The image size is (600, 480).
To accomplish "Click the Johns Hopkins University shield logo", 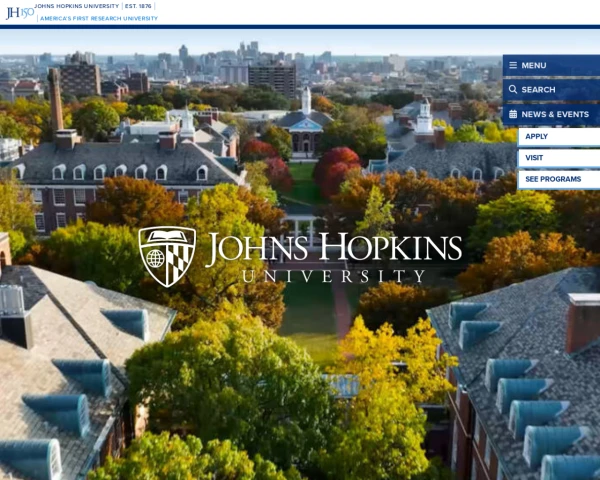I will point(167,256).
